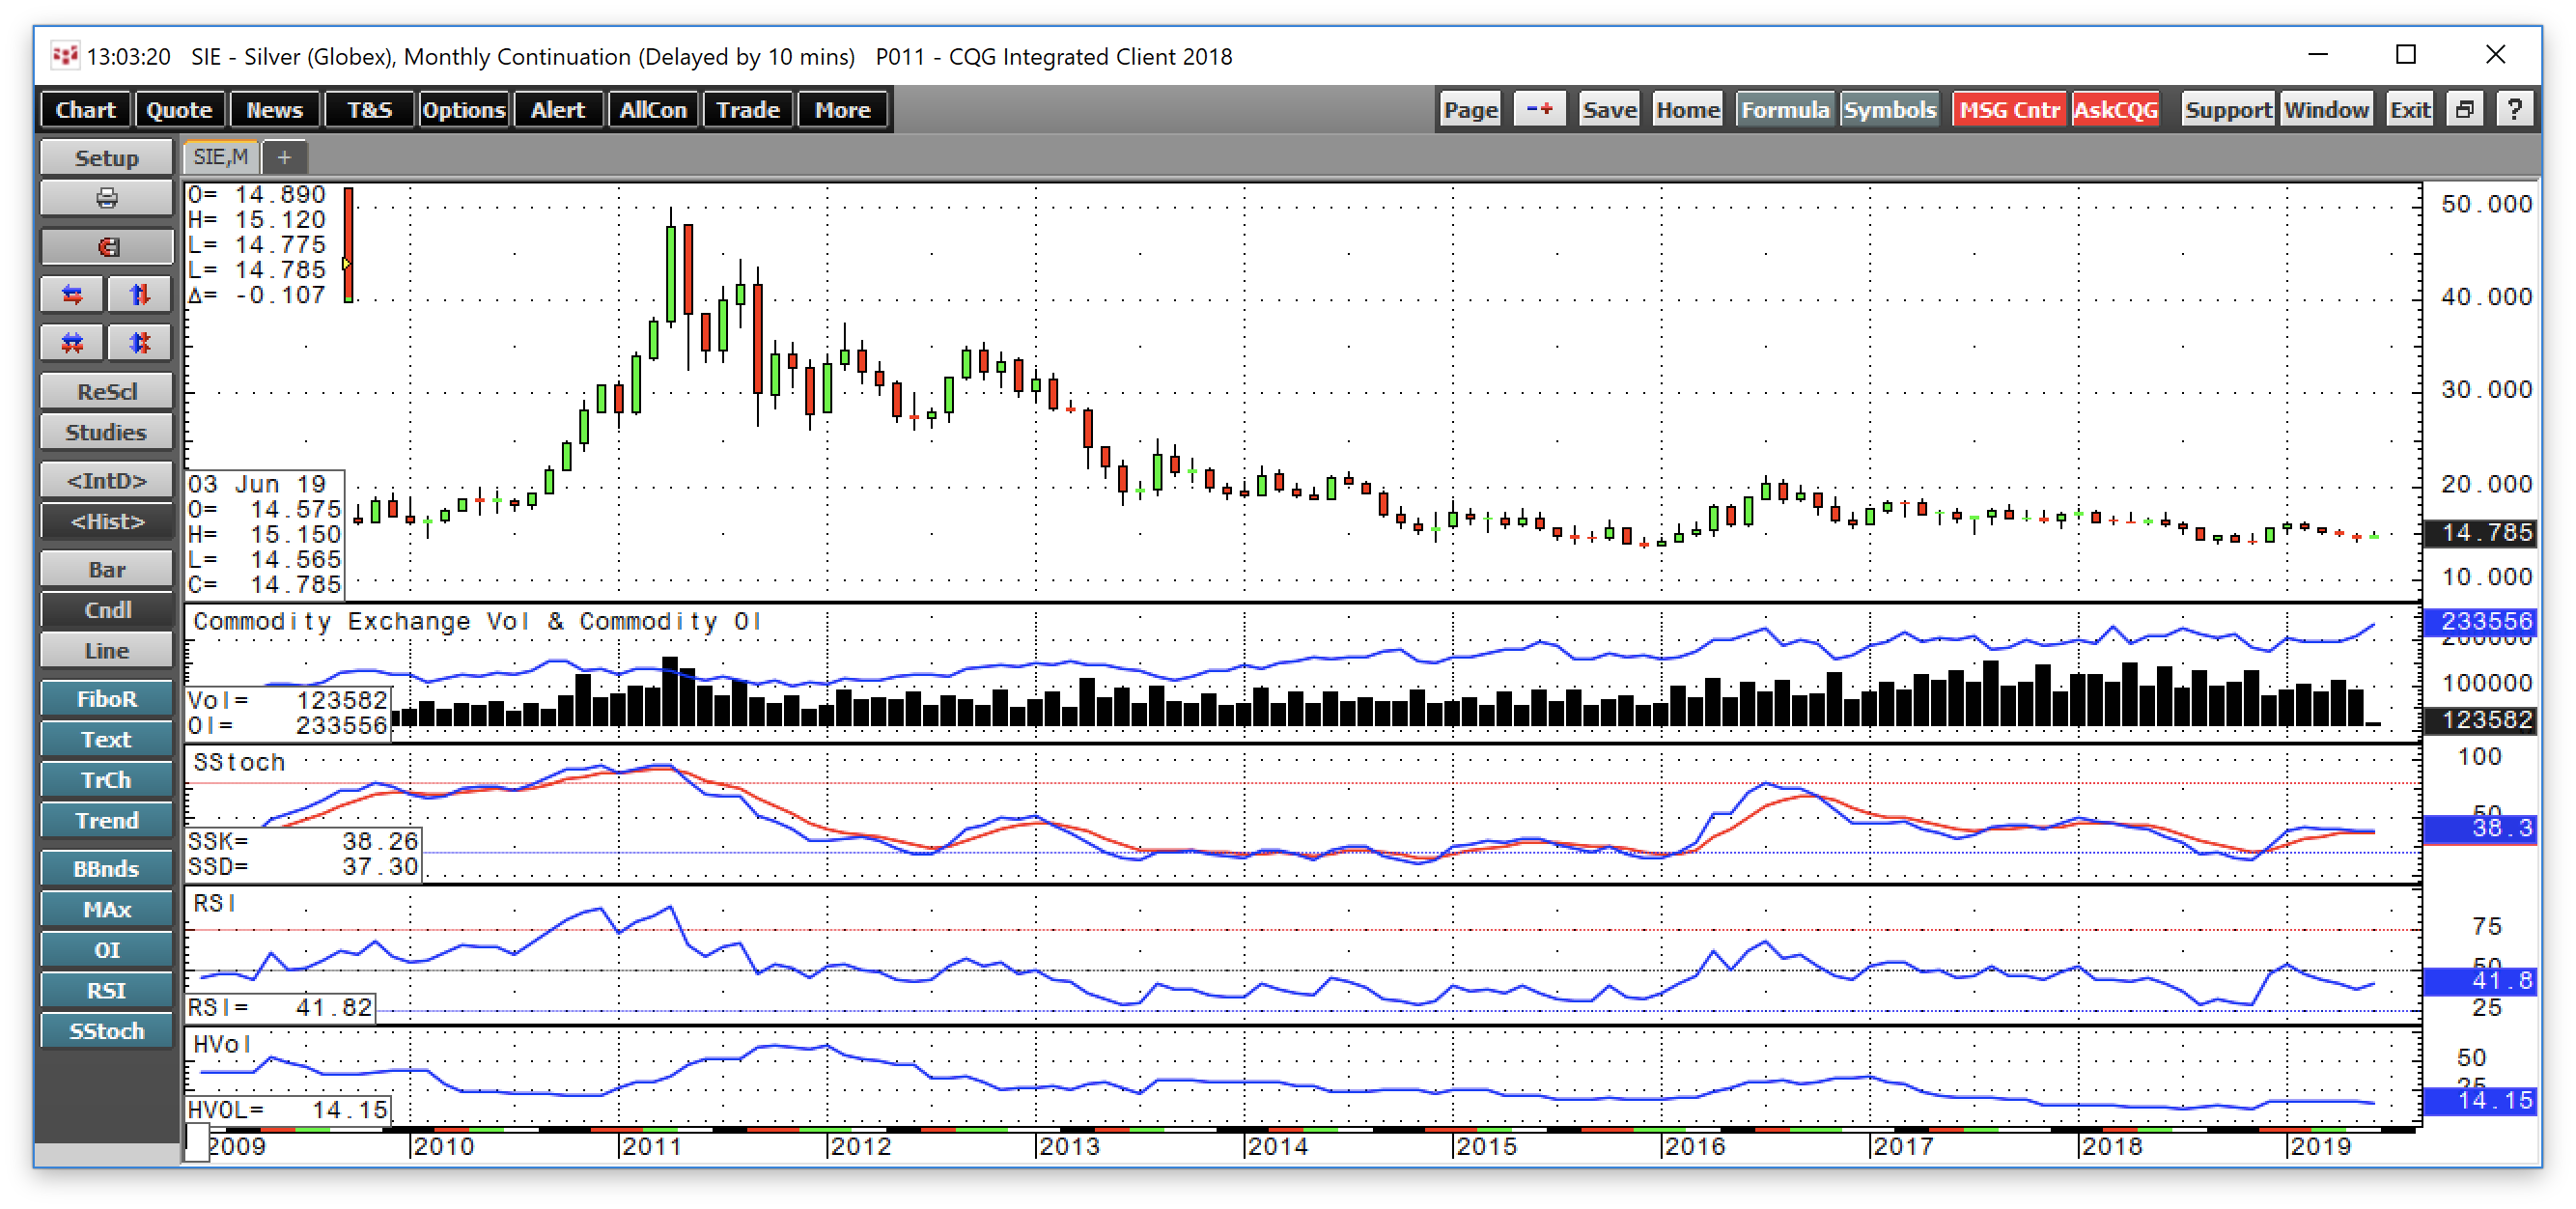The width and height of the screenshot is (2576, 1209).
Task: Open the MSG Cntr button
Action: coord(2009,109)
